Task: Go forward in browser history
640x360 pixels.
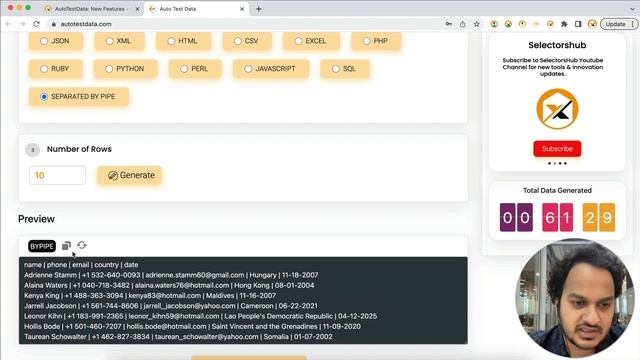Action: point(22,24)
